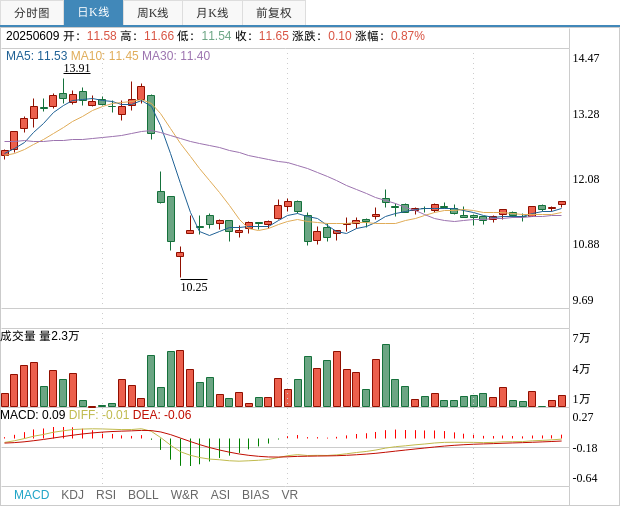Show the BIAS indicator
Viewport: 620px width, 506px height.
255,494
